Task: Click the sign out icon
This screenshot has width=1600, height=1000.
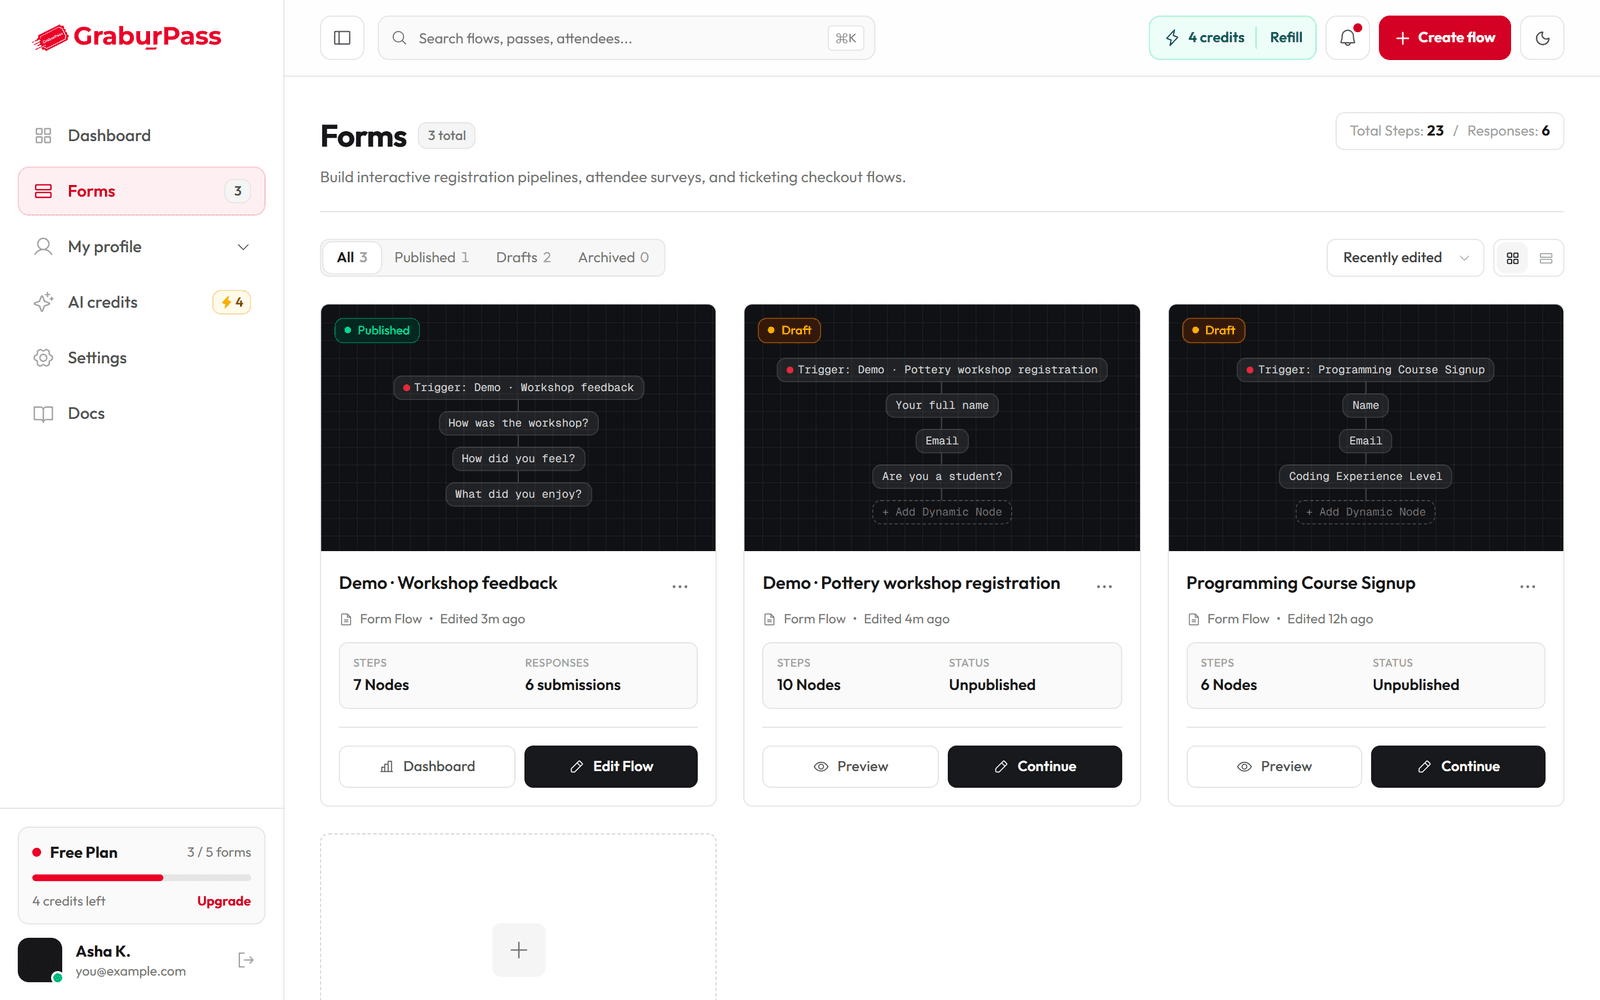Action: (246, 960)
